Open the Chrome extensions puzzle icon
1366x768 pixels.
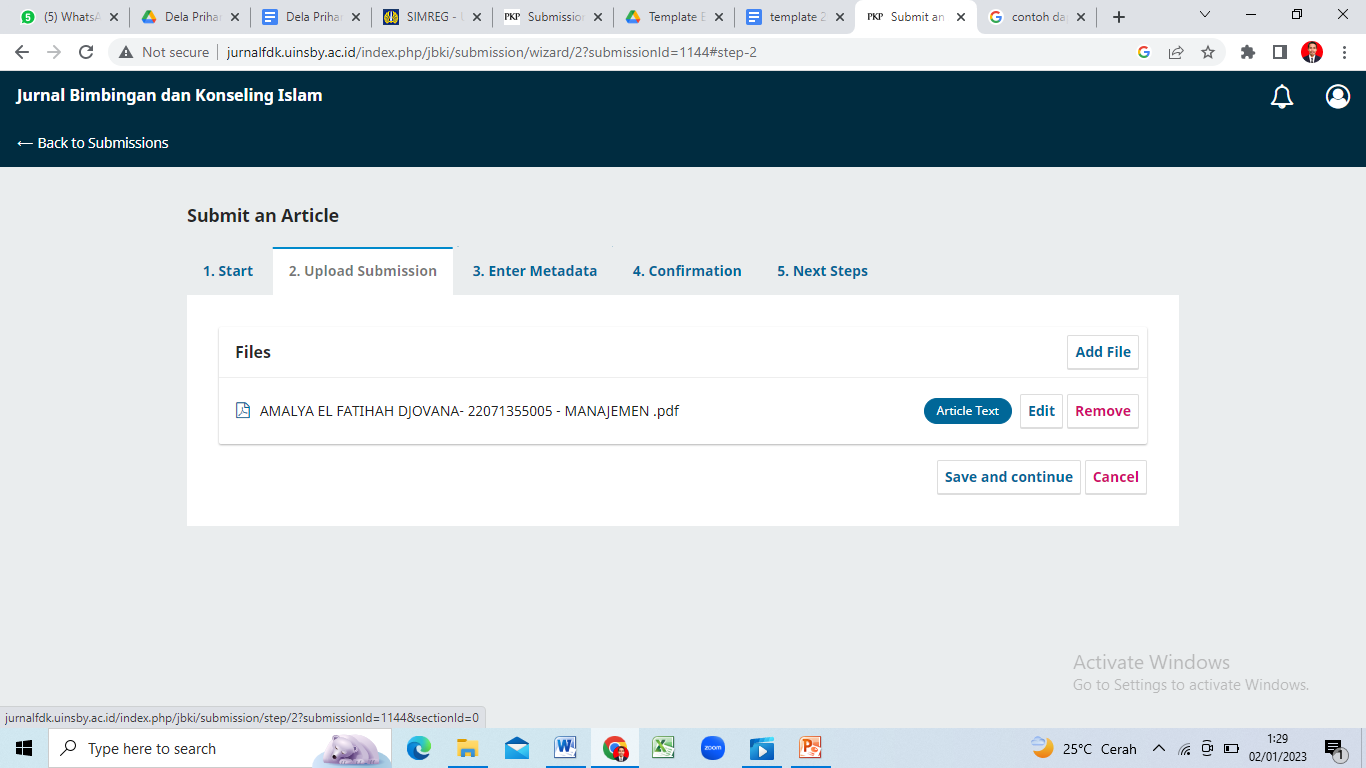click(1247, 52)
